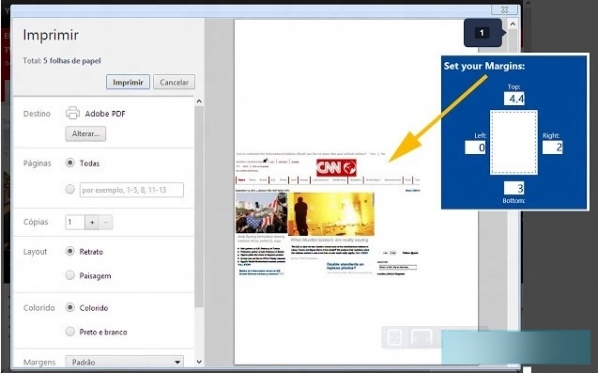Viewport: 598px width, 373px height.
Task: Click the Right margin value field
Action: pos(552,147)
